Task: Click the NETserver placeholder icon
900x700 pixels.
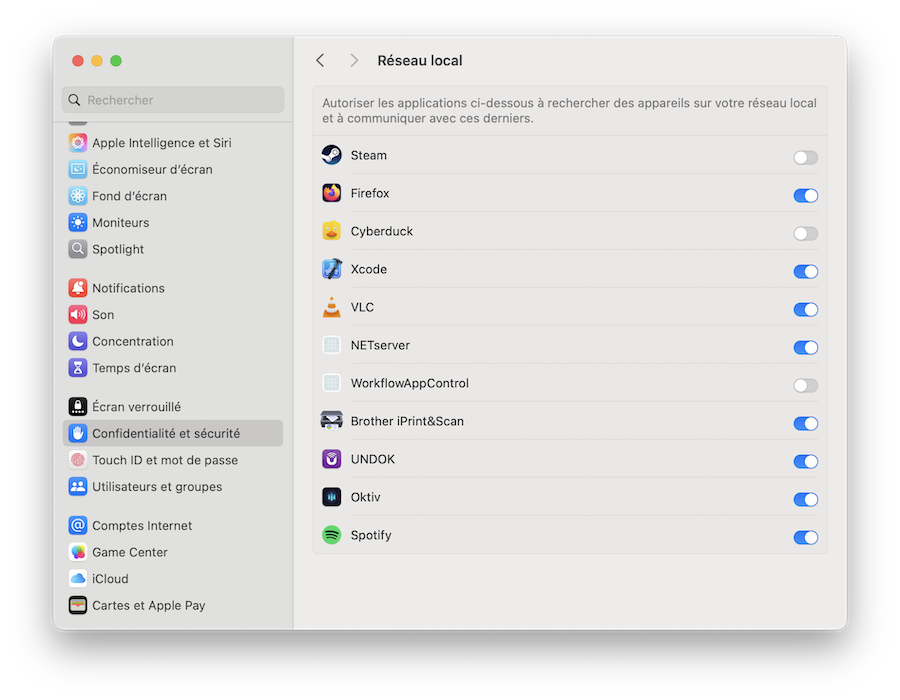Action: tap(332, 345)
